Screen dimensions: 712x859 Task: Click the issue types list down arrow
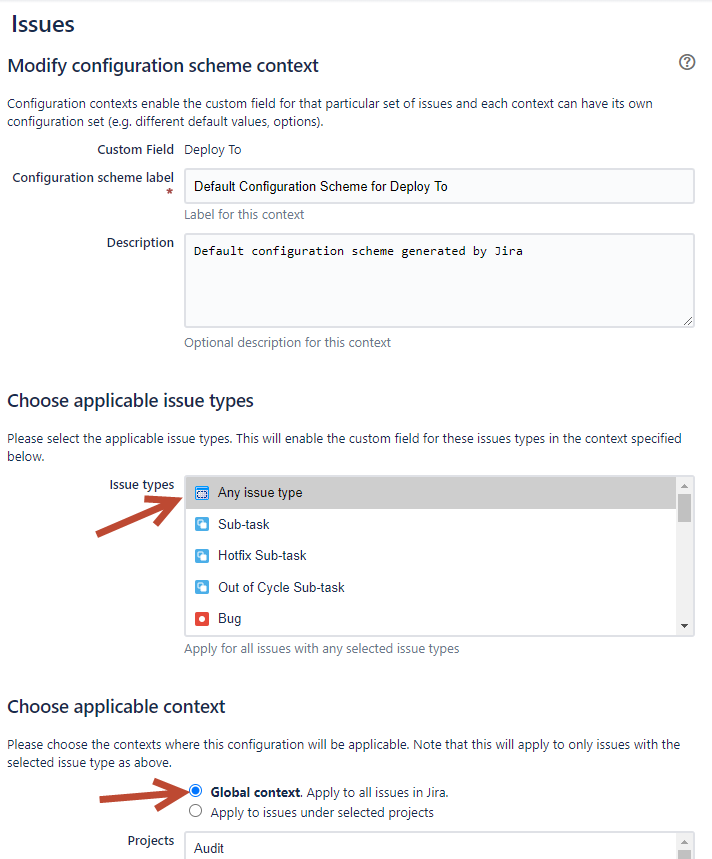[684, 626]
